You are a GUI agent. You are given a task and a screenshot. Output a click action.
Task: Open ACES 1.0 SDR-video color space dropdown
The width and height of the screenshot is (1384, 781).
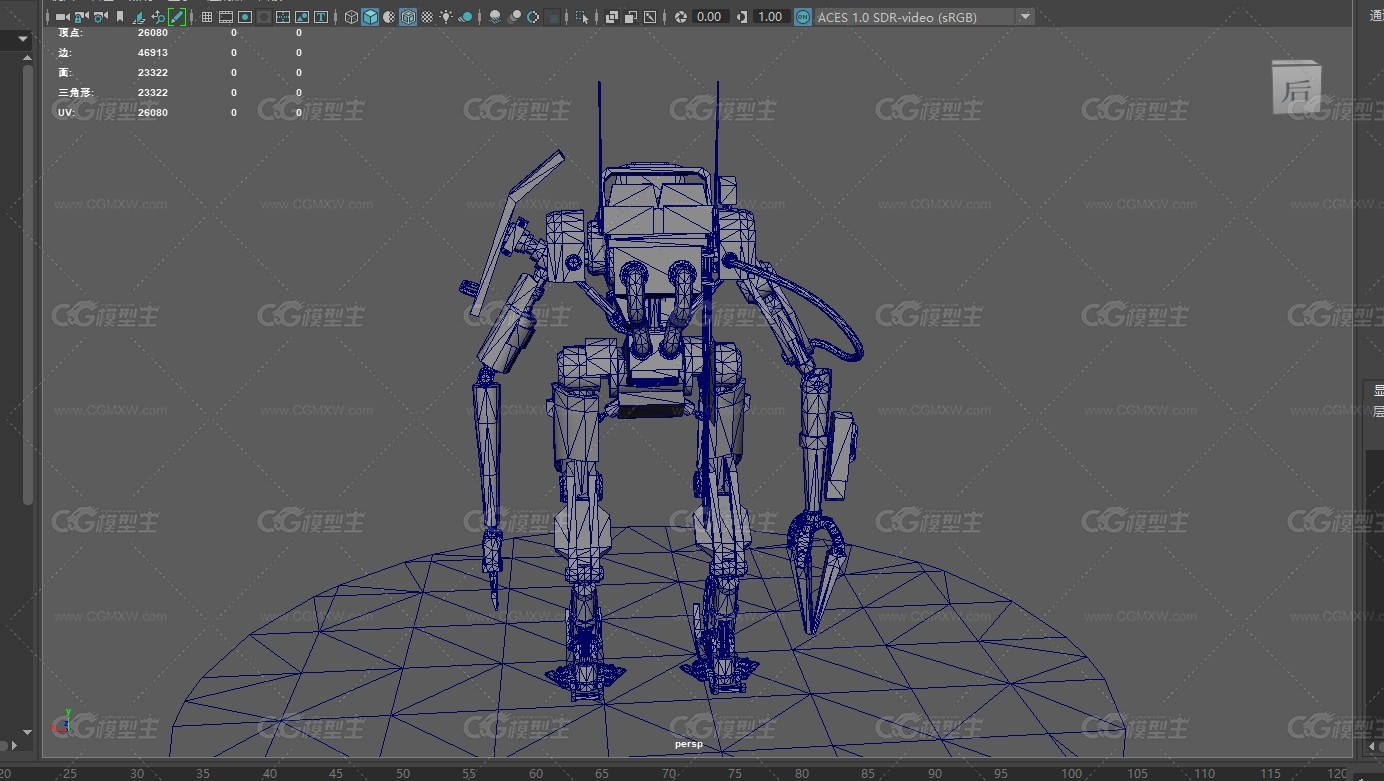1025,17
